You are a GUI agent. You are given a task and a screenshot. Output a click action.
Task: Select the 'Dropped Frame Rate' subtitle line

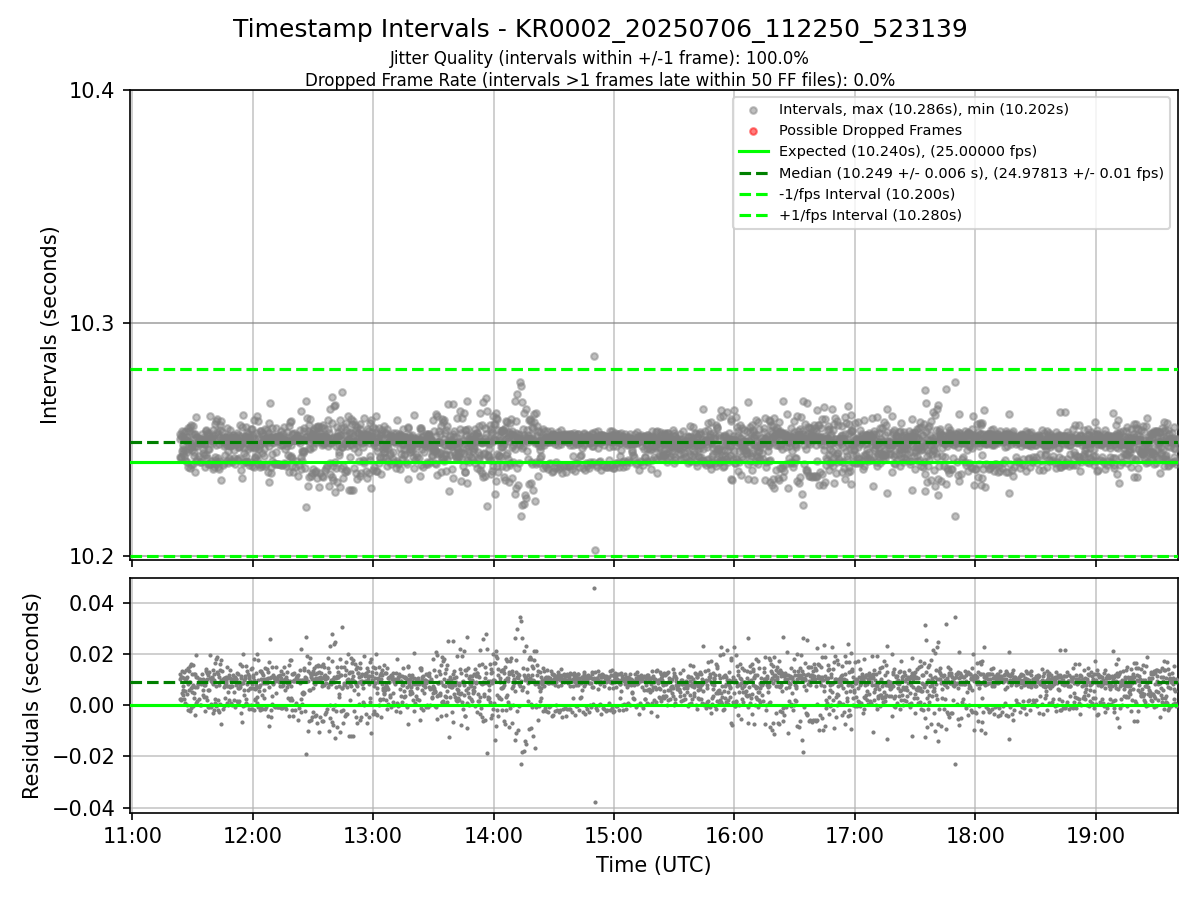pyautogui.click(x=600, y=80)
